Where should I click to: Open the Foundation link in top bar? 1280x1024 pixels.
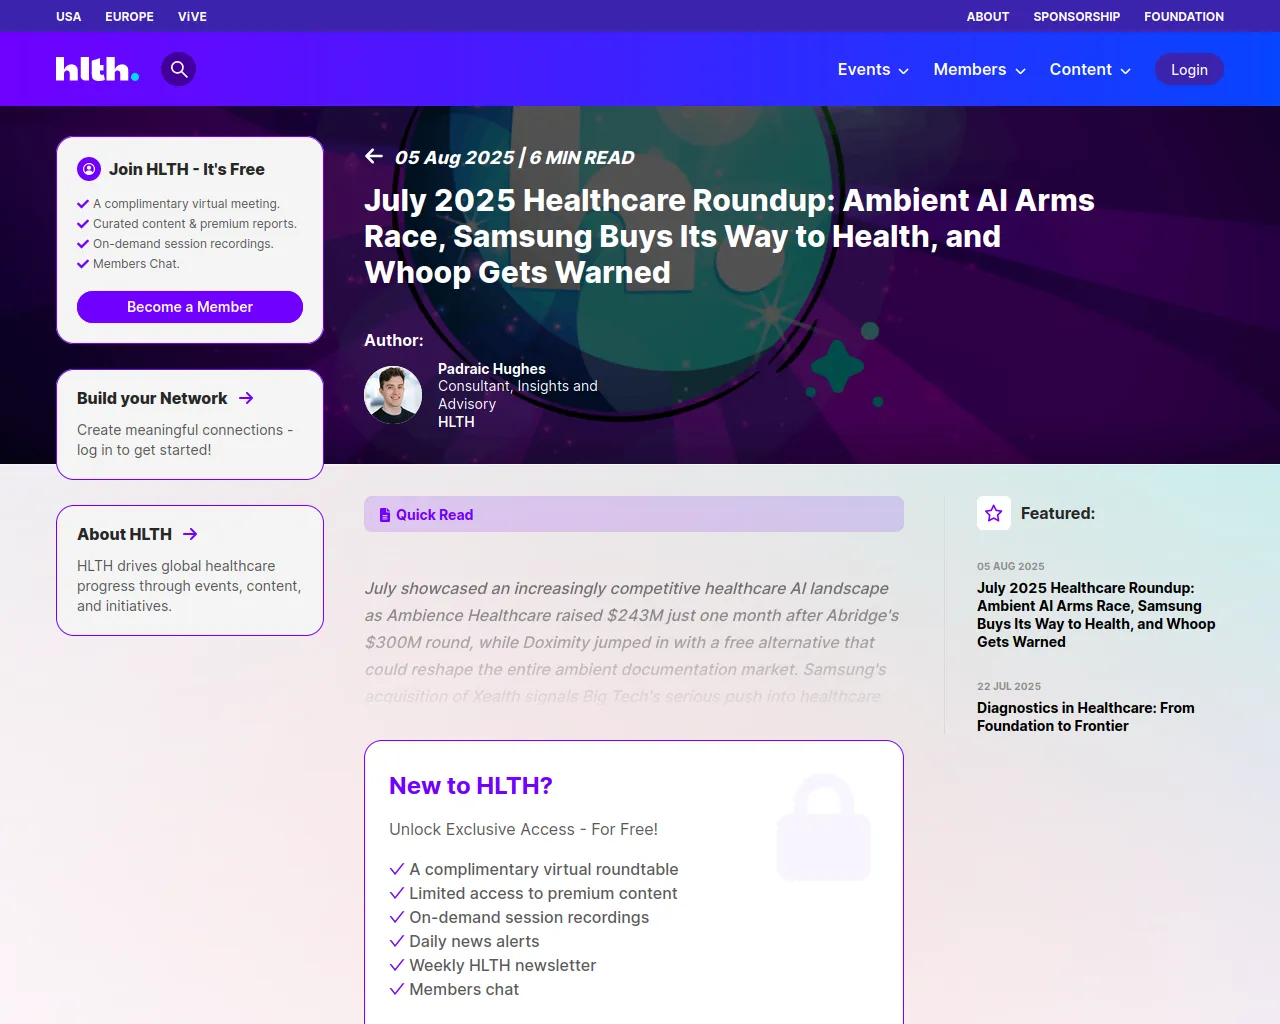pos(1183,16)
